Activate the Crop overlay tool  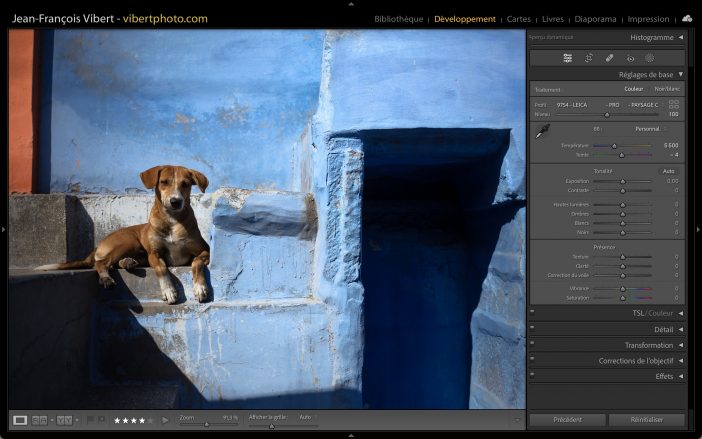[589, 58]
